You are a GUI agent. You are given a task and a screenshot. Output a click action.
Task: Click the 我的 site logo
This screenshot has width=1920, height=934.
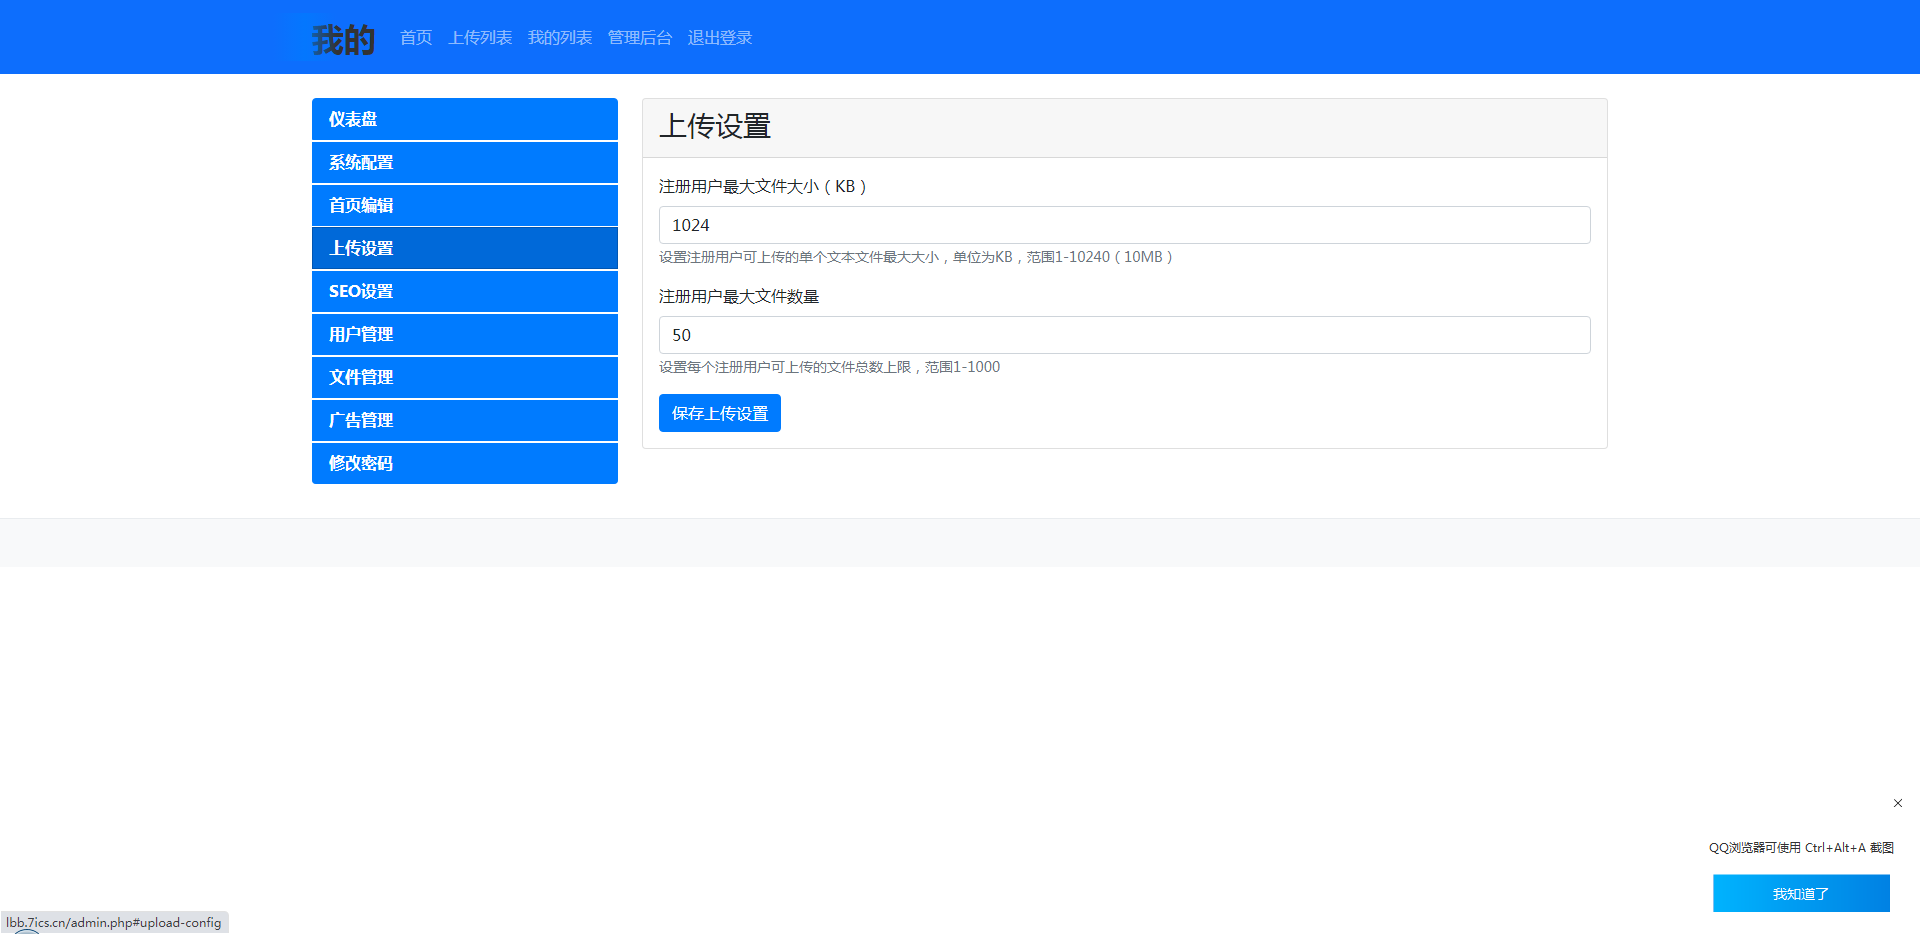click(343, 39)
